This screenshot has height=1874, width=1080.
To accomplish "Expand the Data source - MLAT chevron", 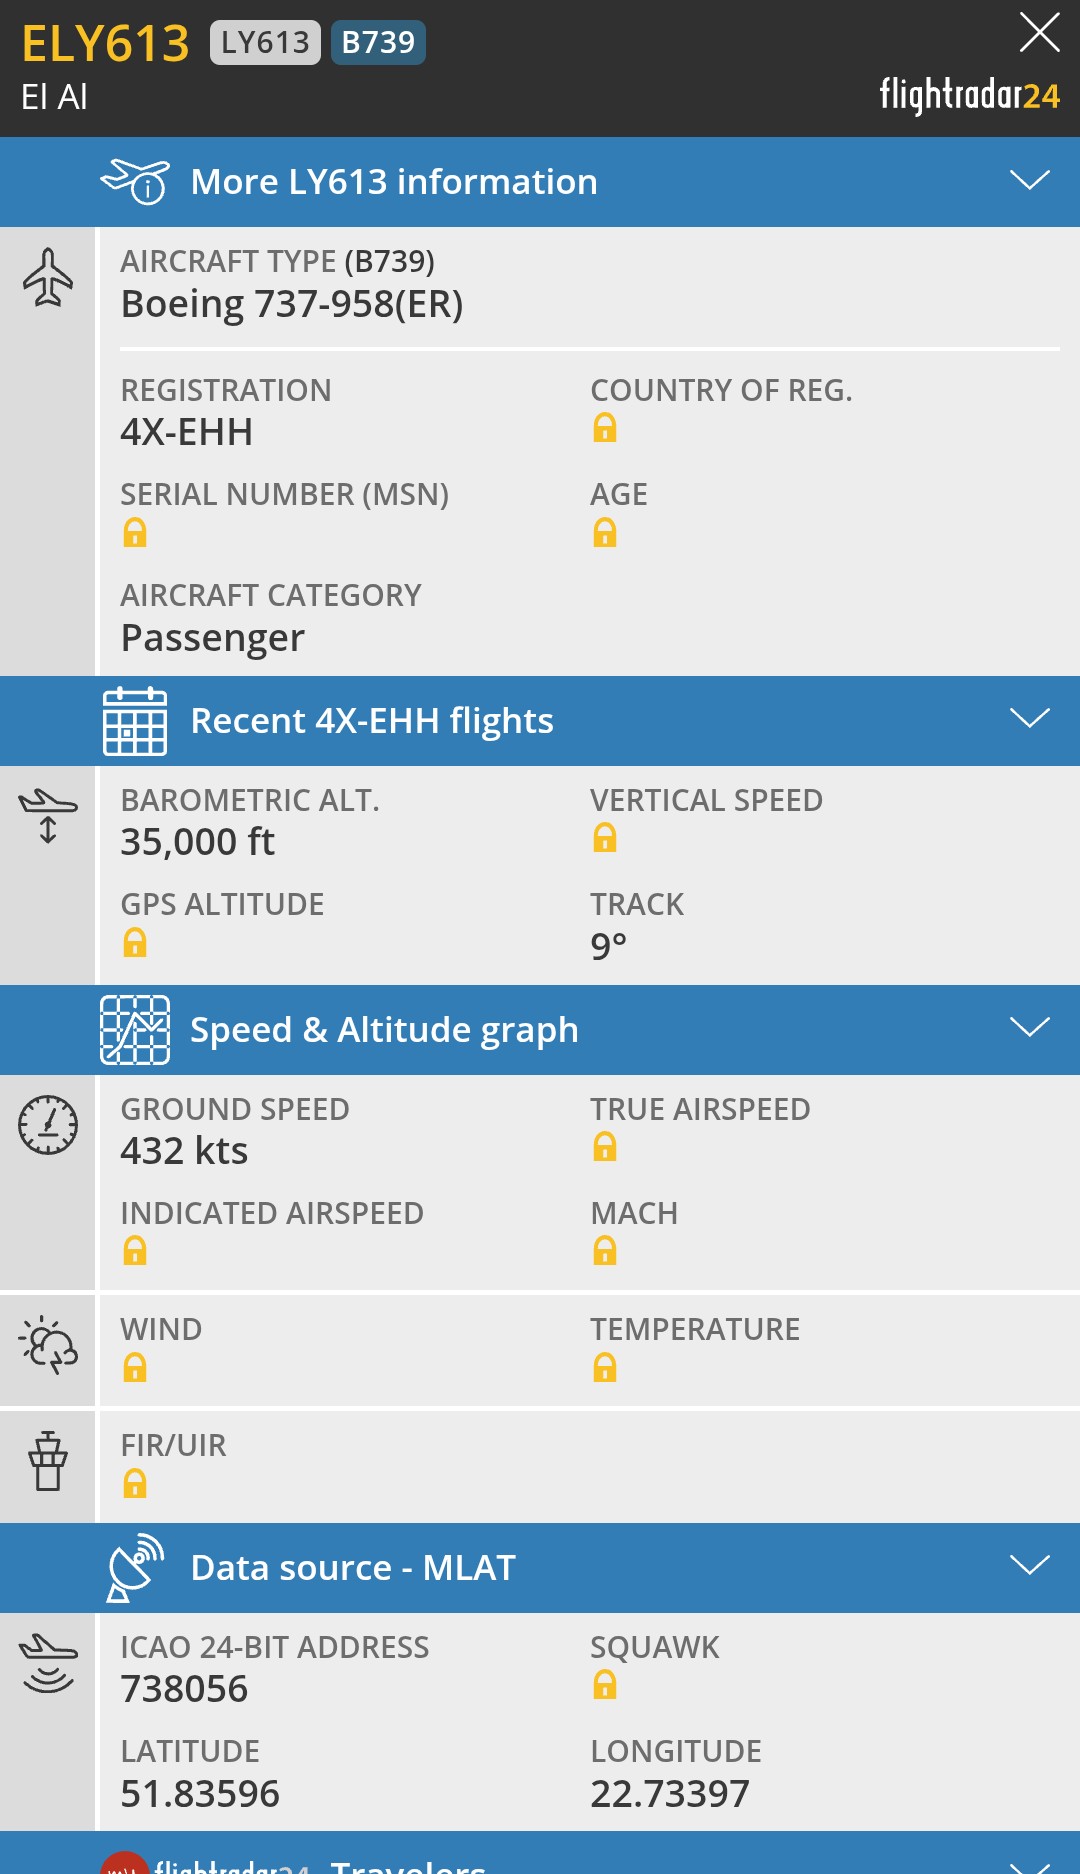I will coord(1029,1566).
